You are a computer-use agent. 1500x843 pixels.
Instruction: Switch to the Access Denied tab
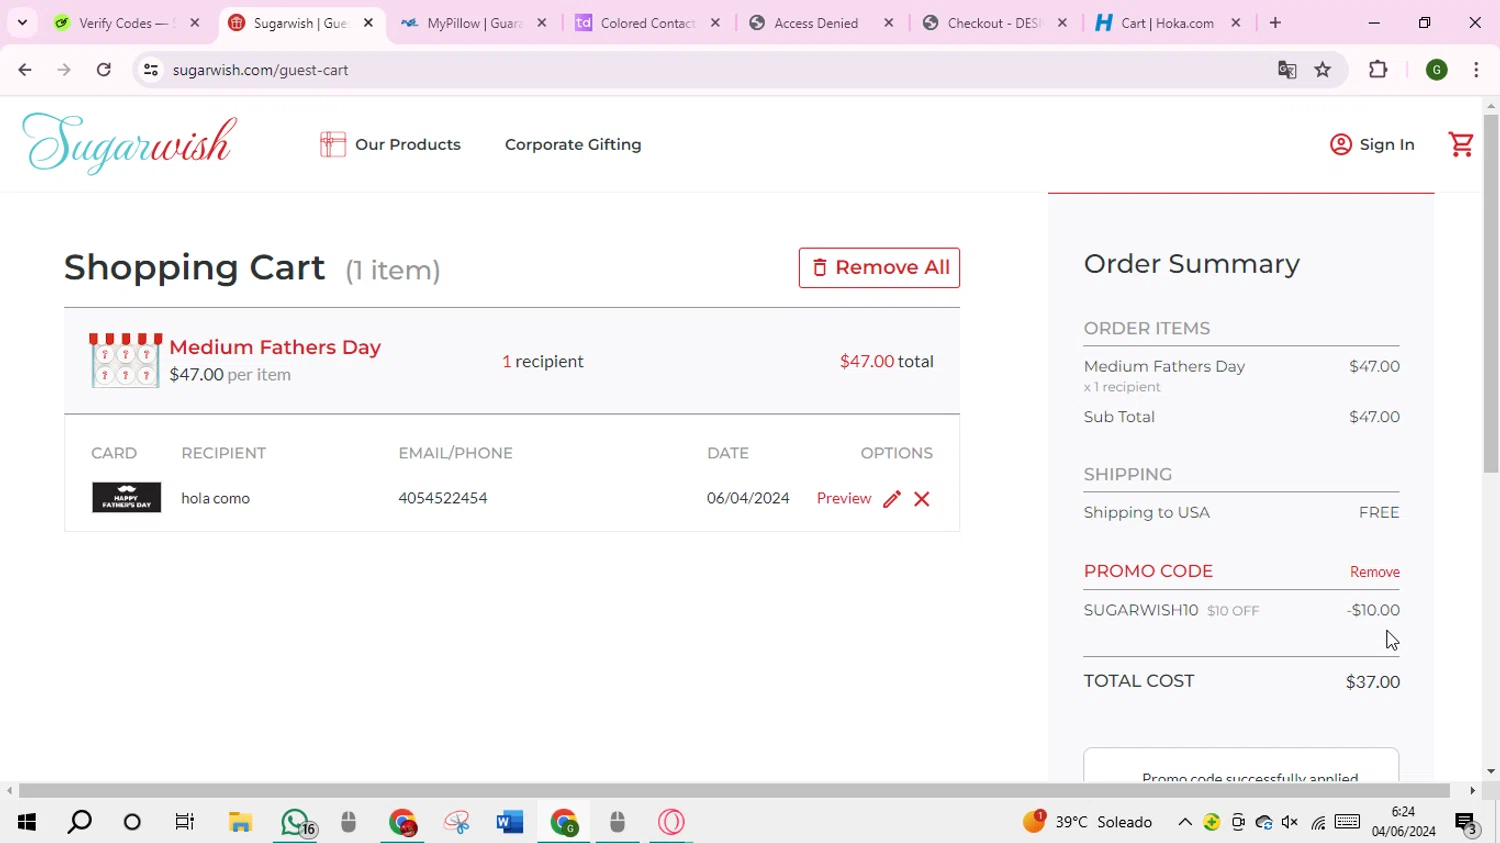(820, 22)
